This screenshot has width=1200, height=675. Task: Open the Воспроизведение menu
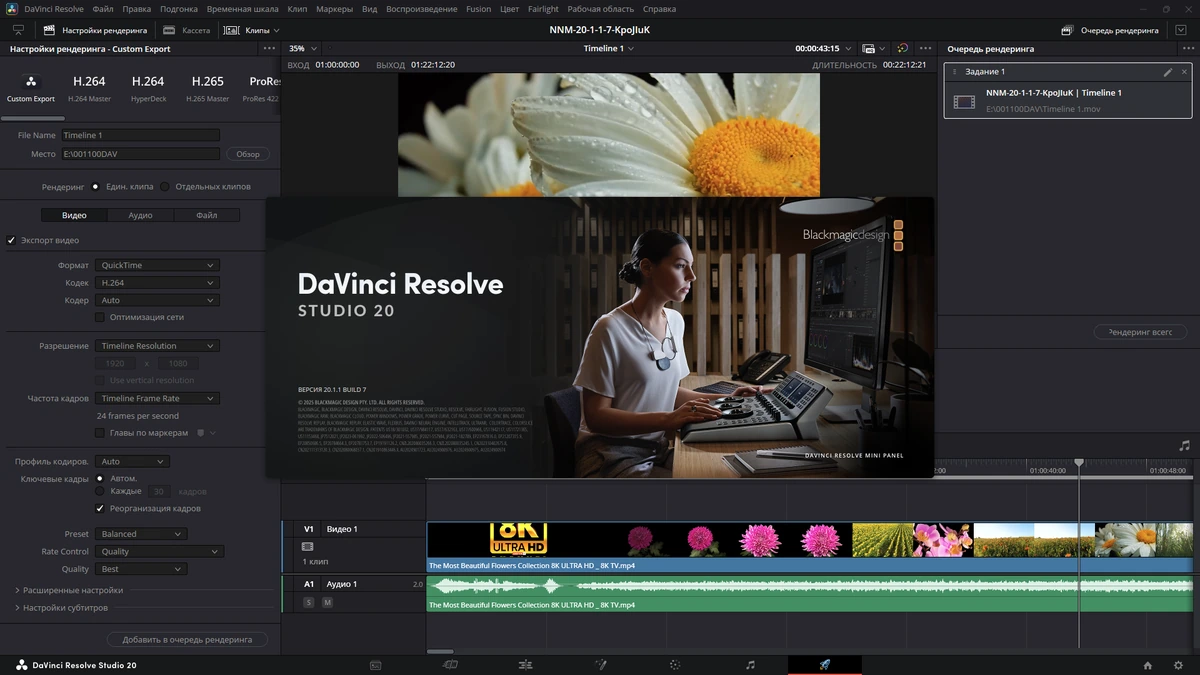point(424,9)
